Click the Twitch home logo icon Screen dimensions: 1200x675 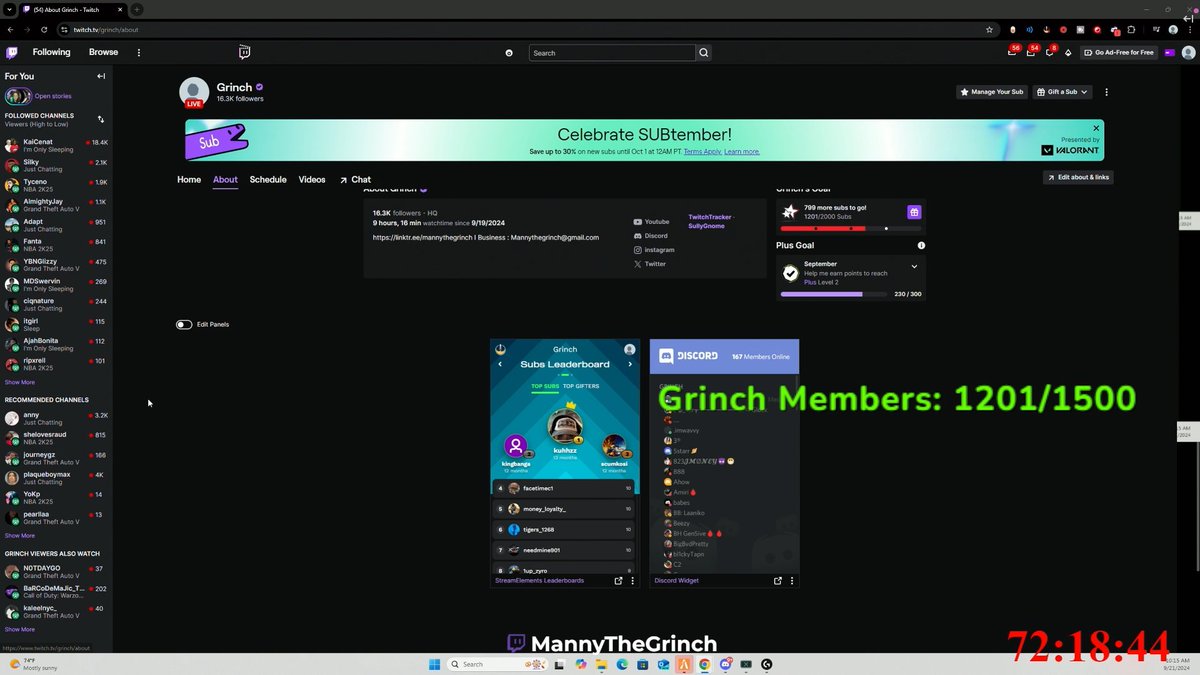click(12, 52)
